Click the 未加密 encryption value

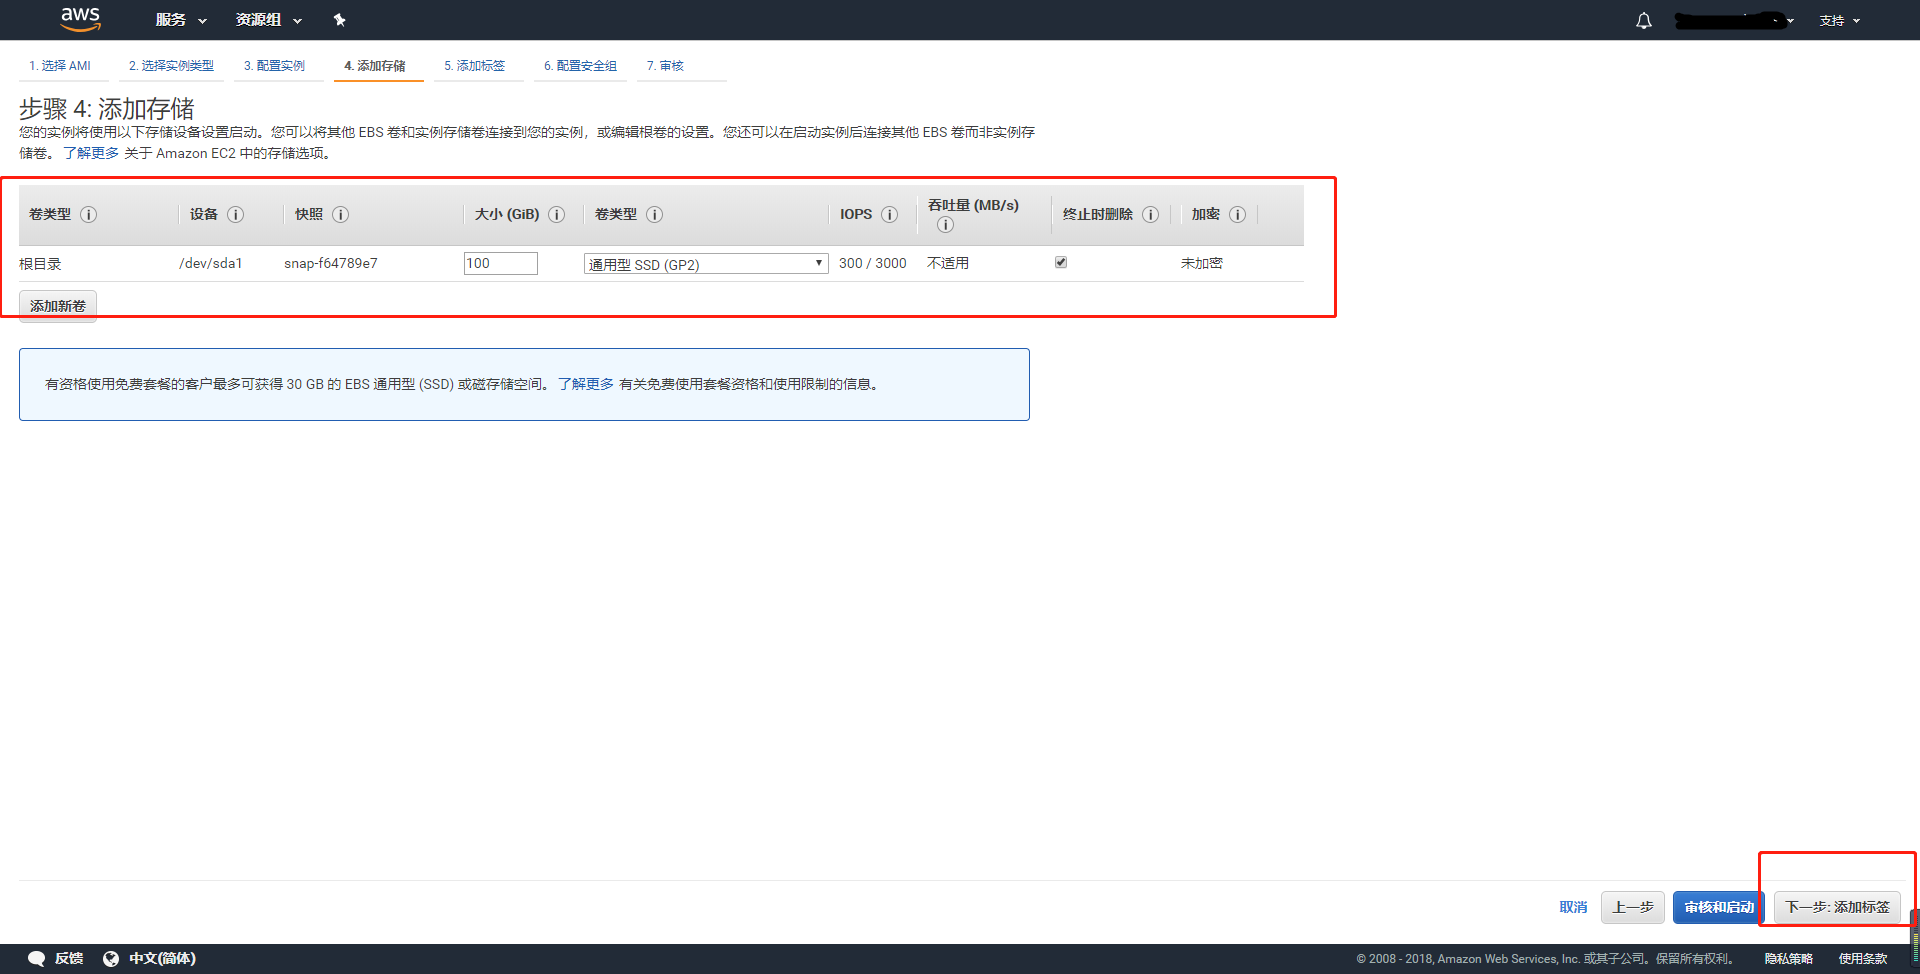pyautogui.click(x=1202, y=263)
